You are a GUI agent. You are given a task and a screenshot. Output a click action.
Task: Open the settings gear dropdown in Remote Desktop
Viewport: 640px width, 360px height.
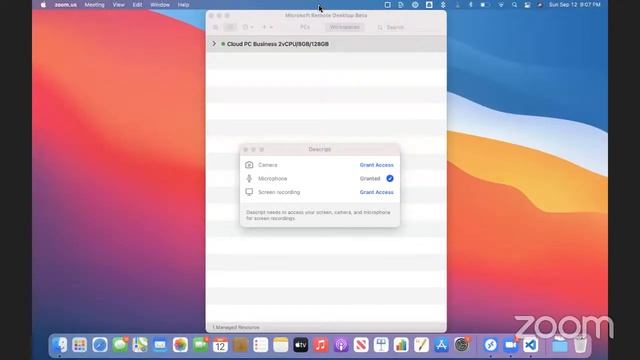(x=248, y=27)
